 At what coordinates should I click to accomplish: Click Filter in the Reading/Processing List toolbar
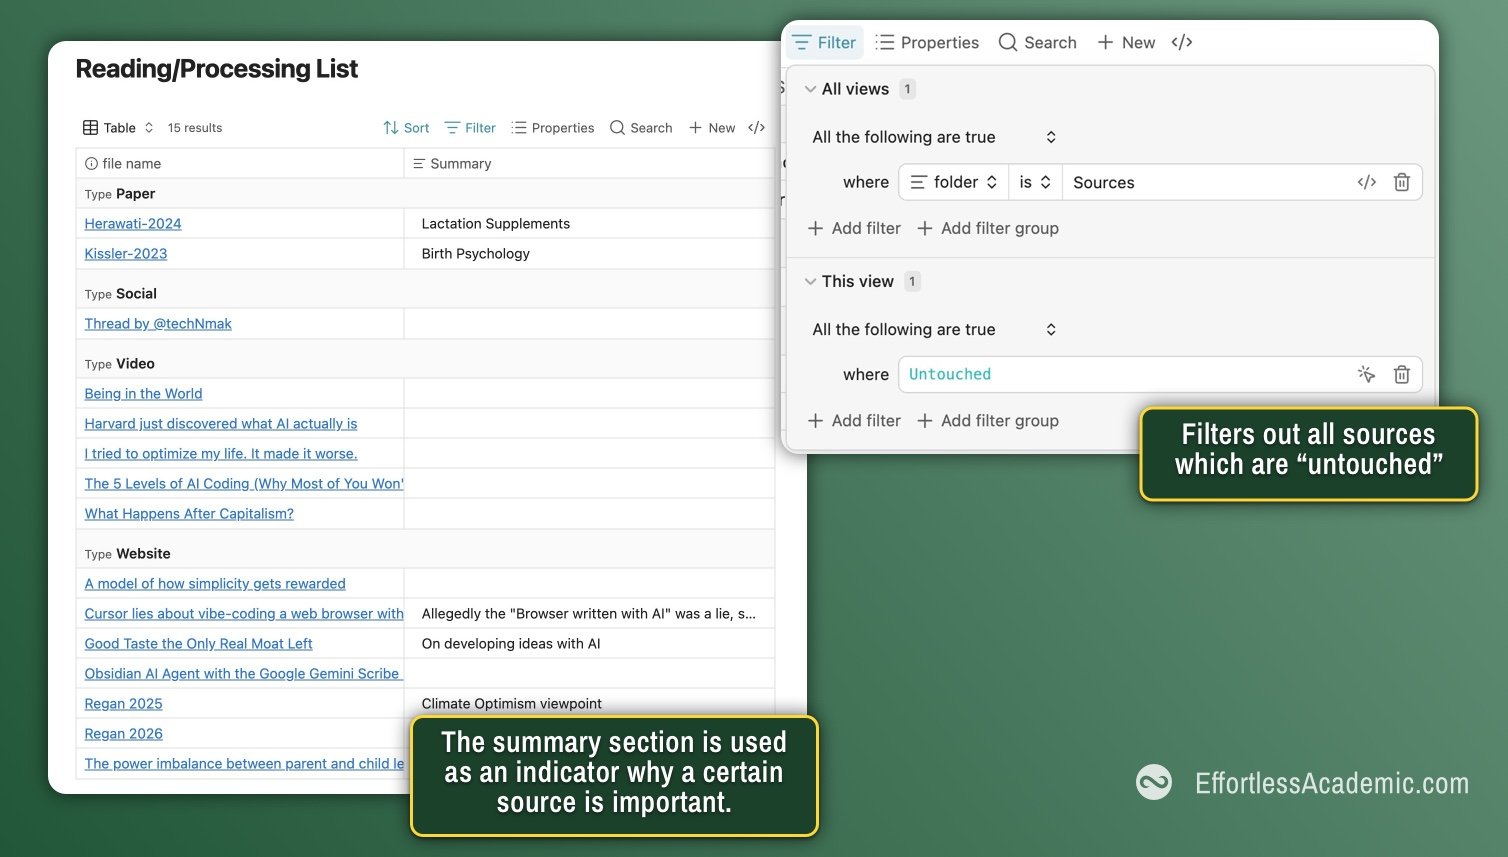click(470, 128)
